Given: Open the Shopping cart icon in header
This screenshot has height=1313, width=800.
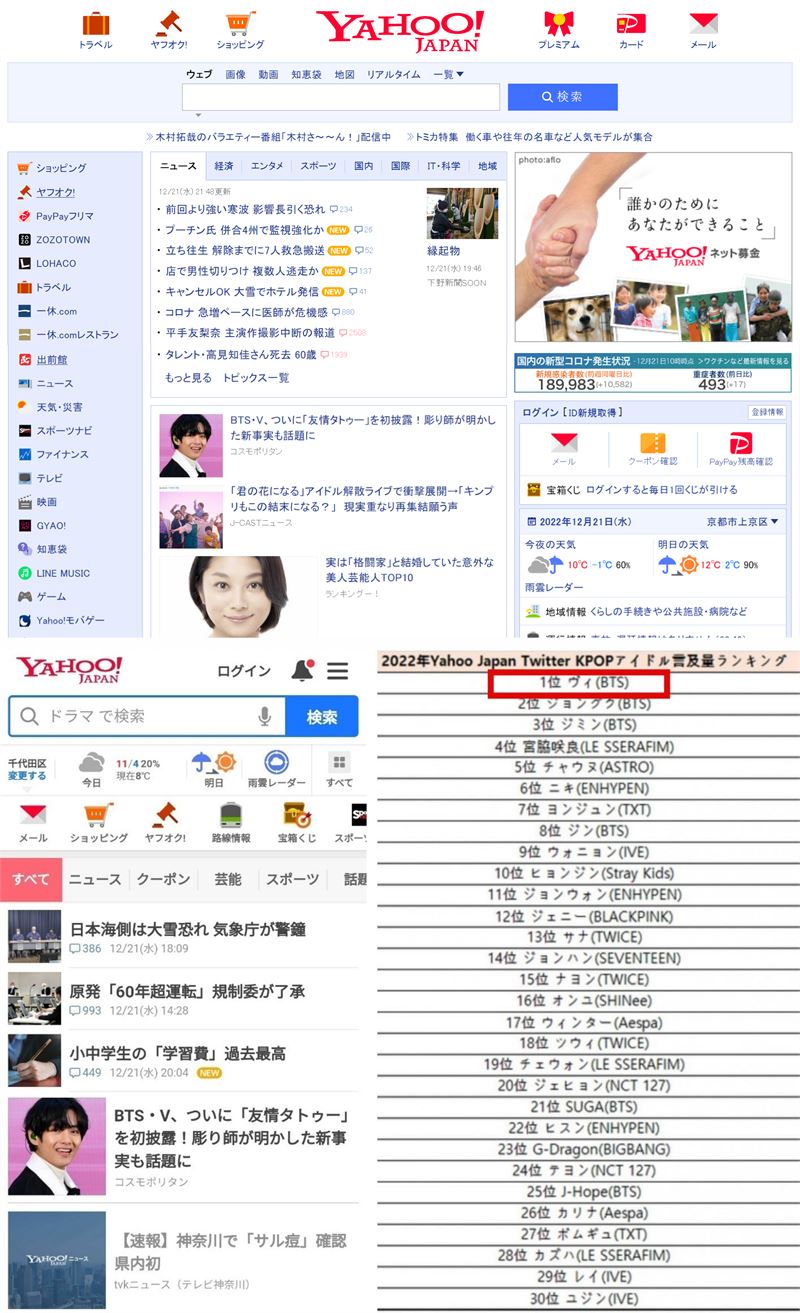Looking at the screenshot, I should click(x=240, y=23).
